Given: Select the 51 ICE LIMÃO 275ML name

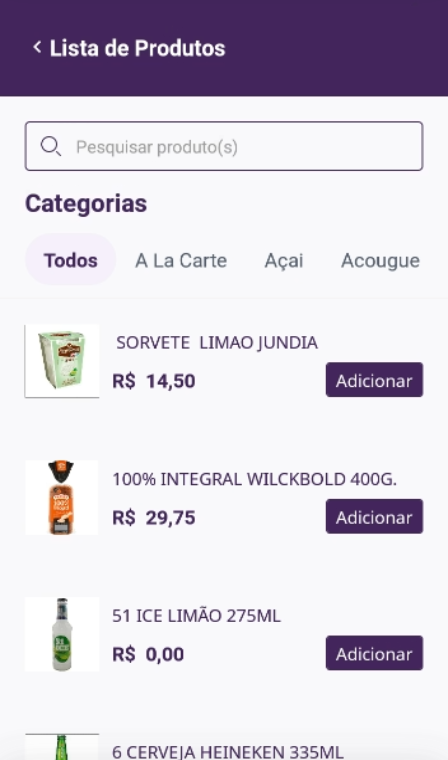Looking at the screenshot, I should [196, 616].
